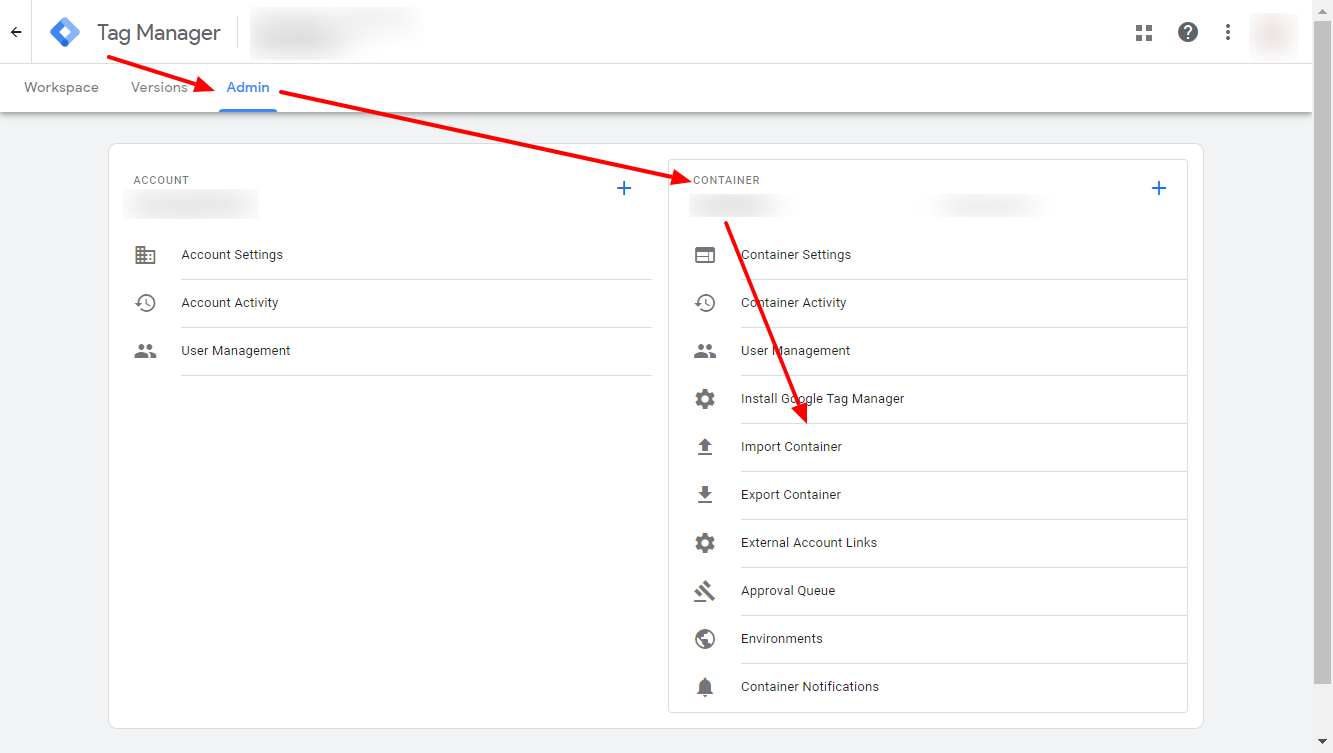1333x753 pixels.
Task: Open Account Settings
Action: click(x=232, y=255)
